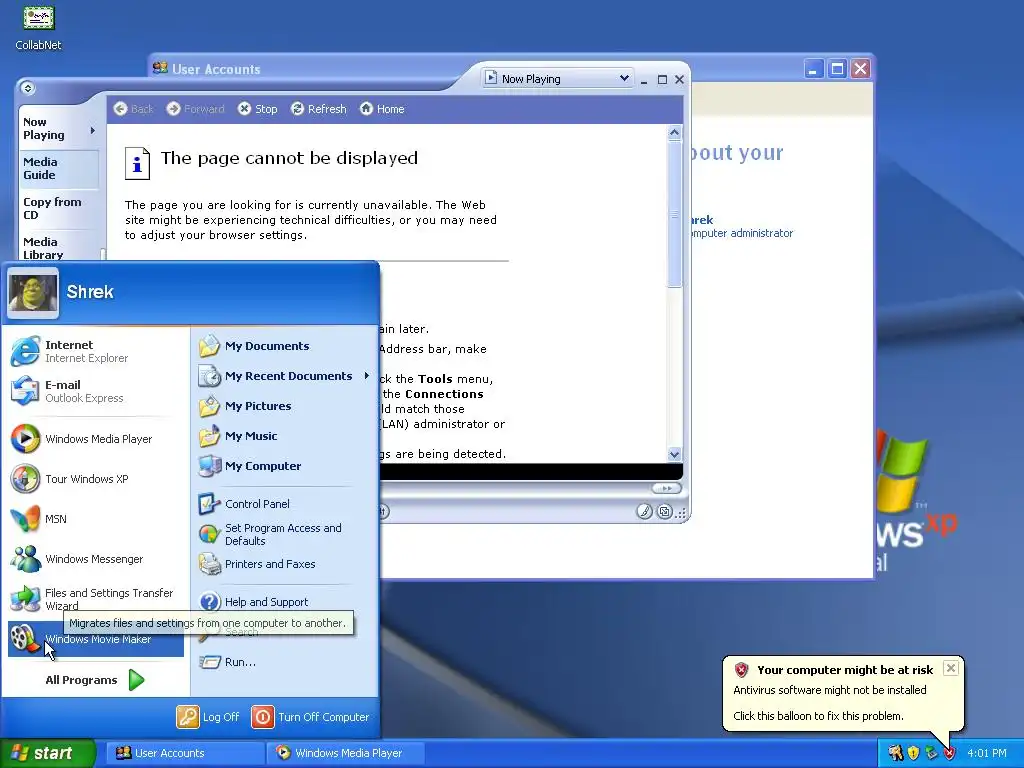Click the keys tray icon in system tray
Viewport: 1024px width, 768px height.
[x=895, y=753]
